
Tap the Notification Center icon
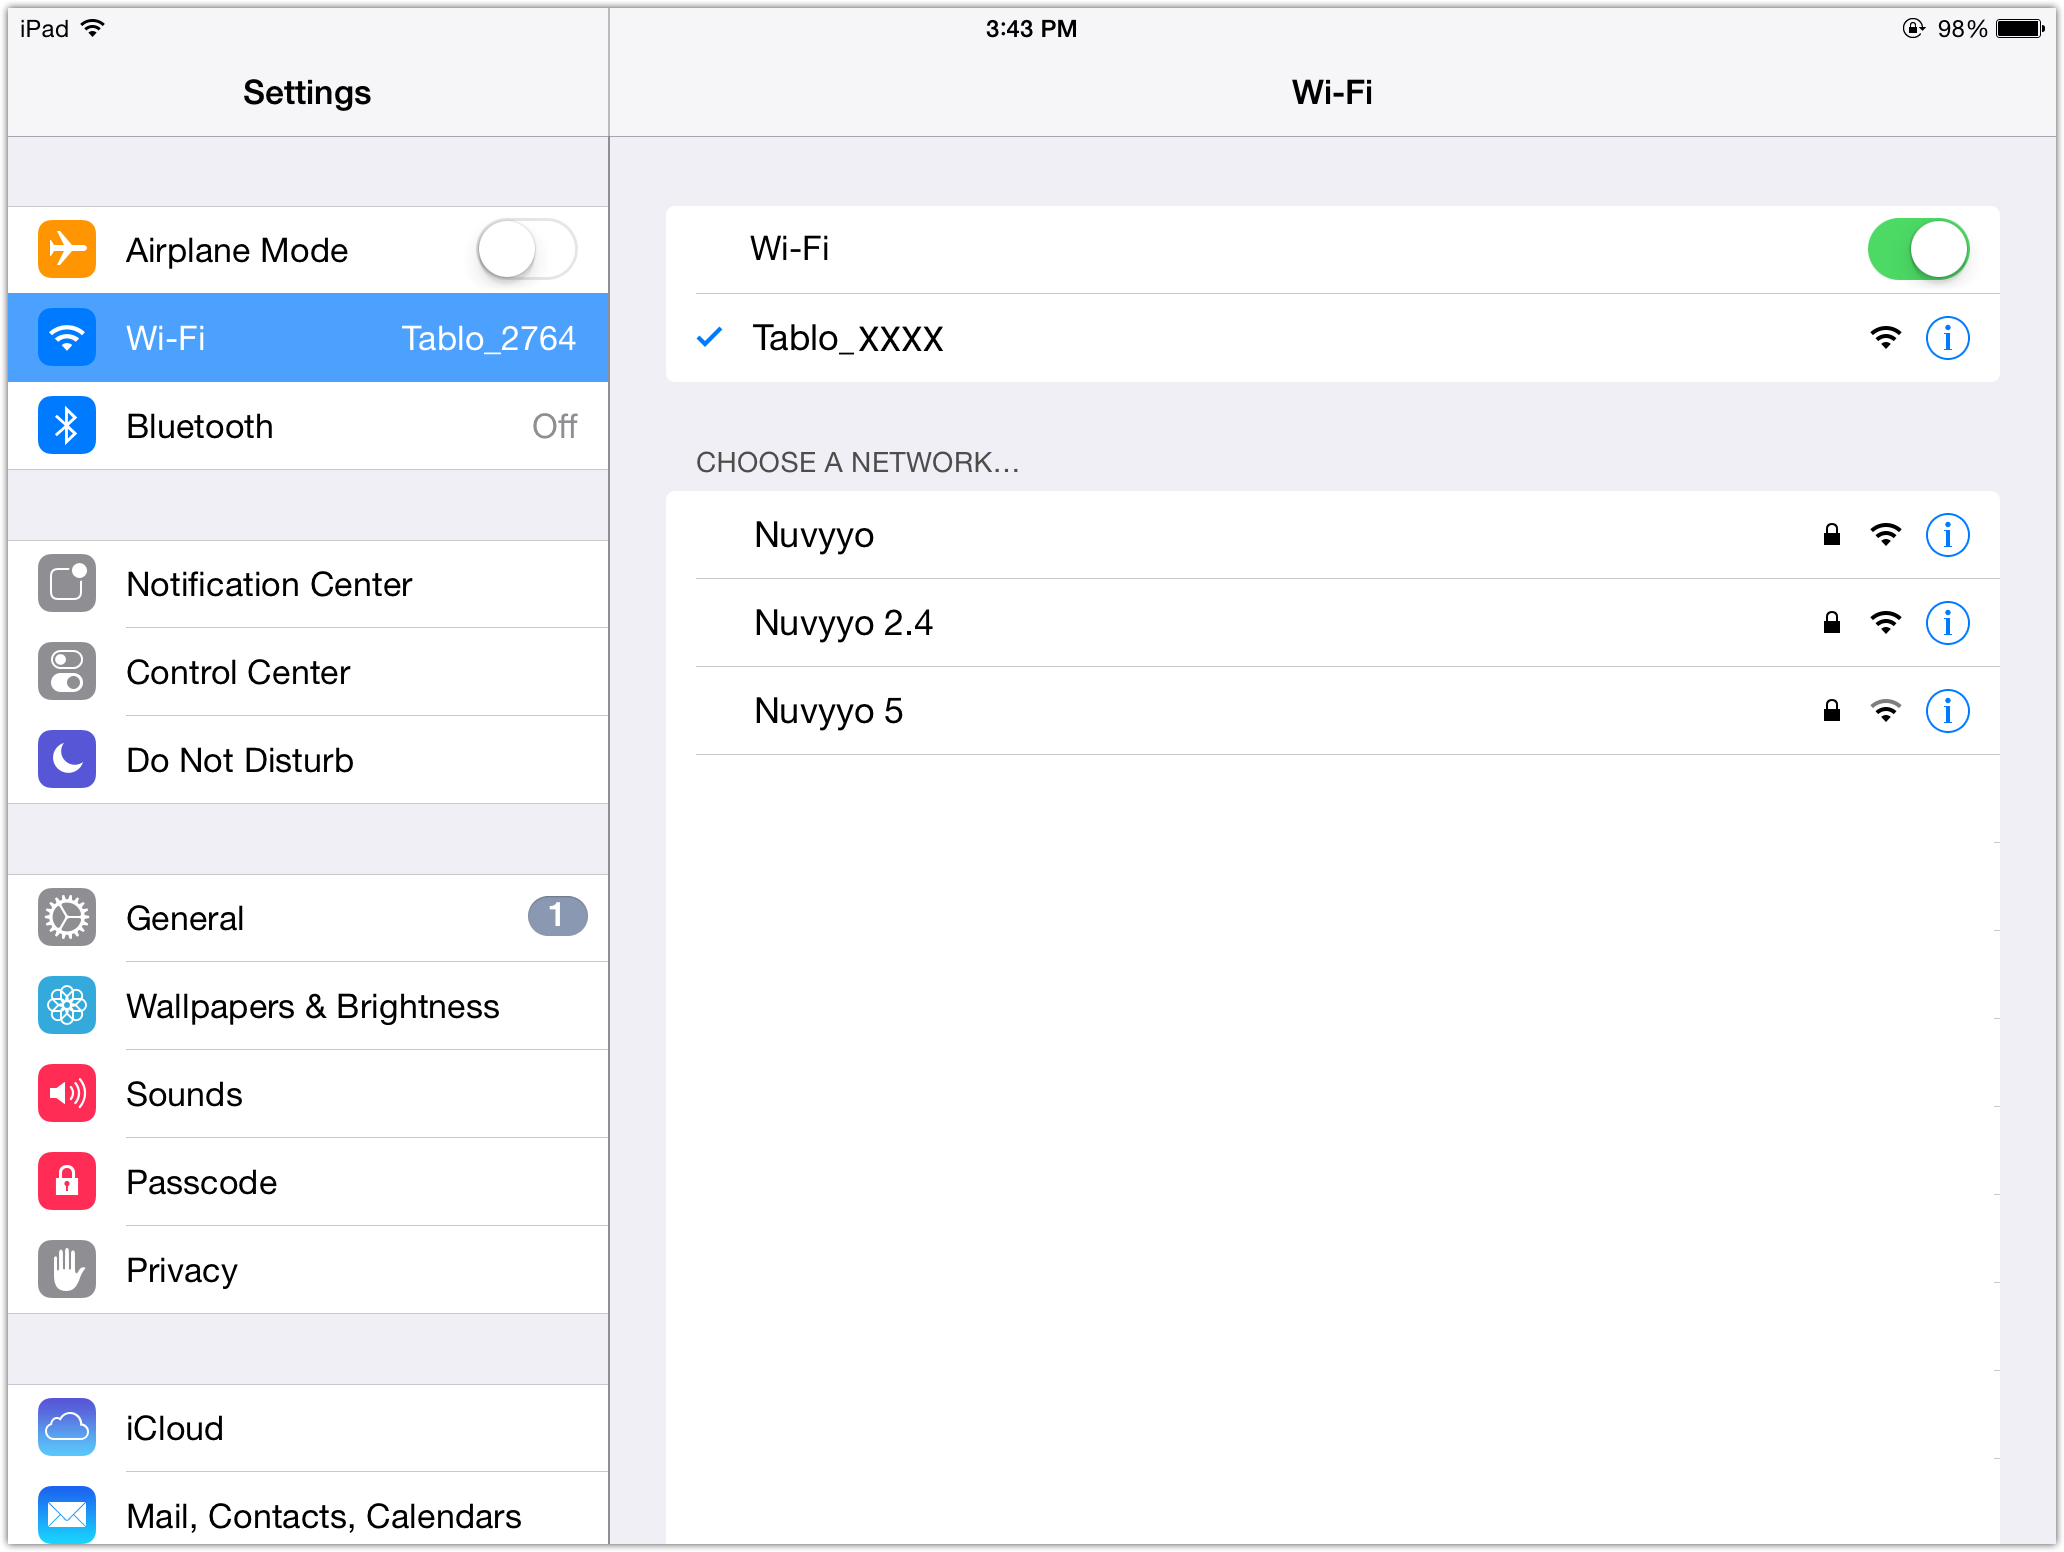(67, 584)
